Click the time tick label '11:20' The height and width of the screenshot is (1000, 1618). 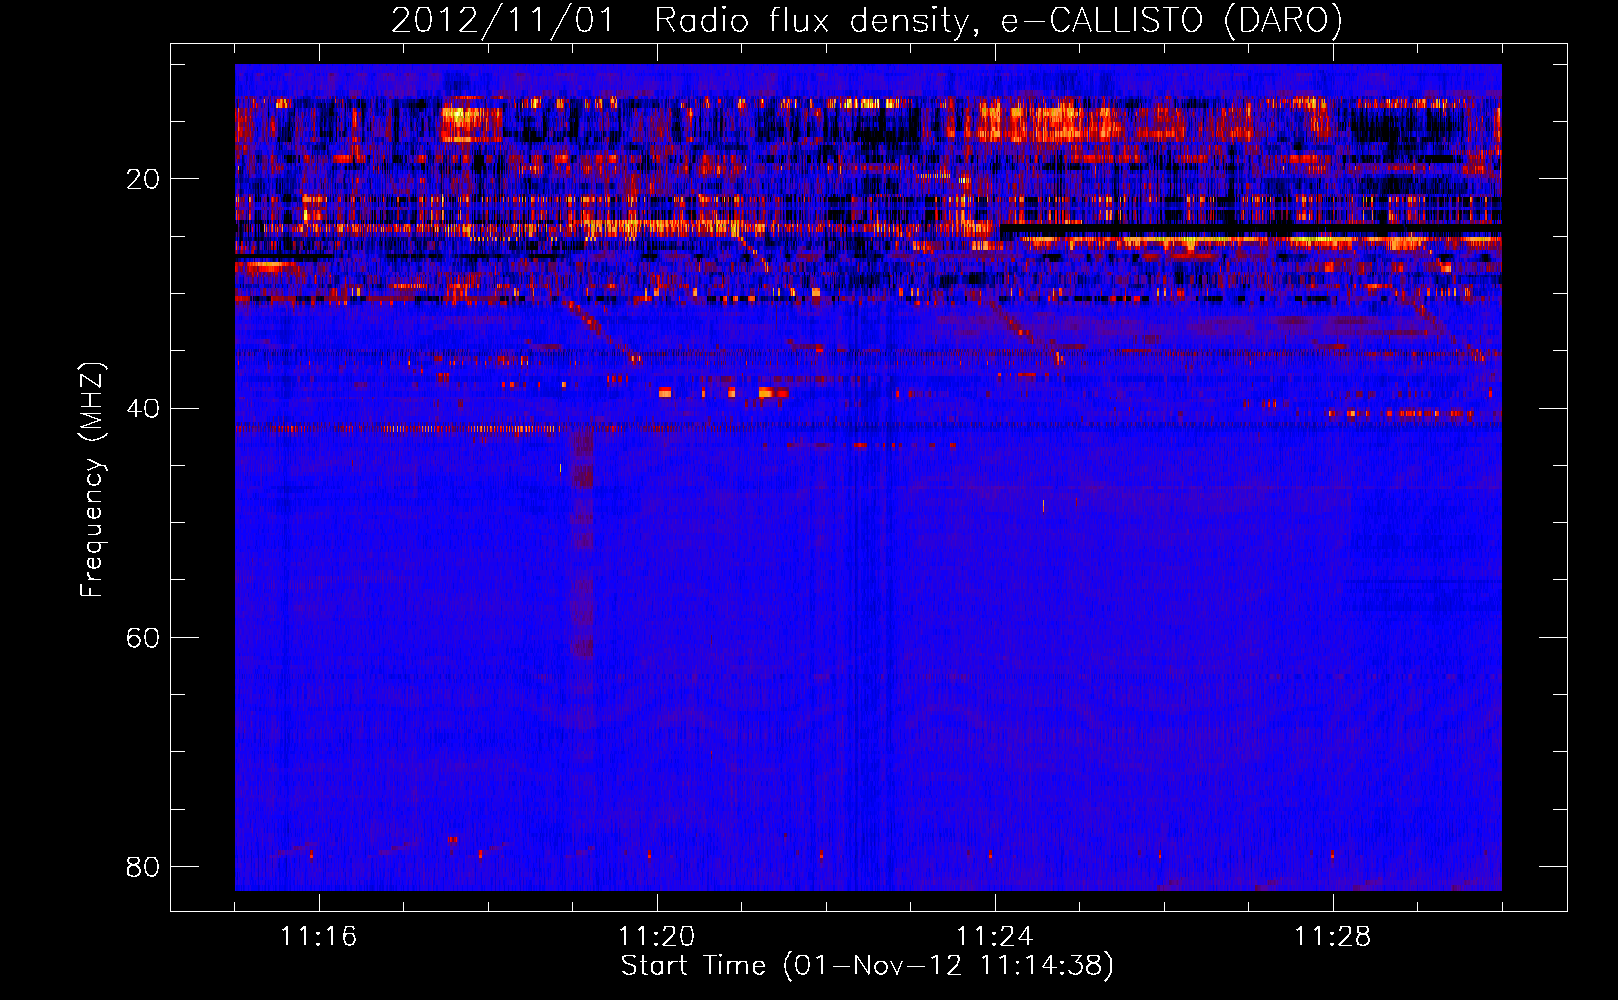657,937
